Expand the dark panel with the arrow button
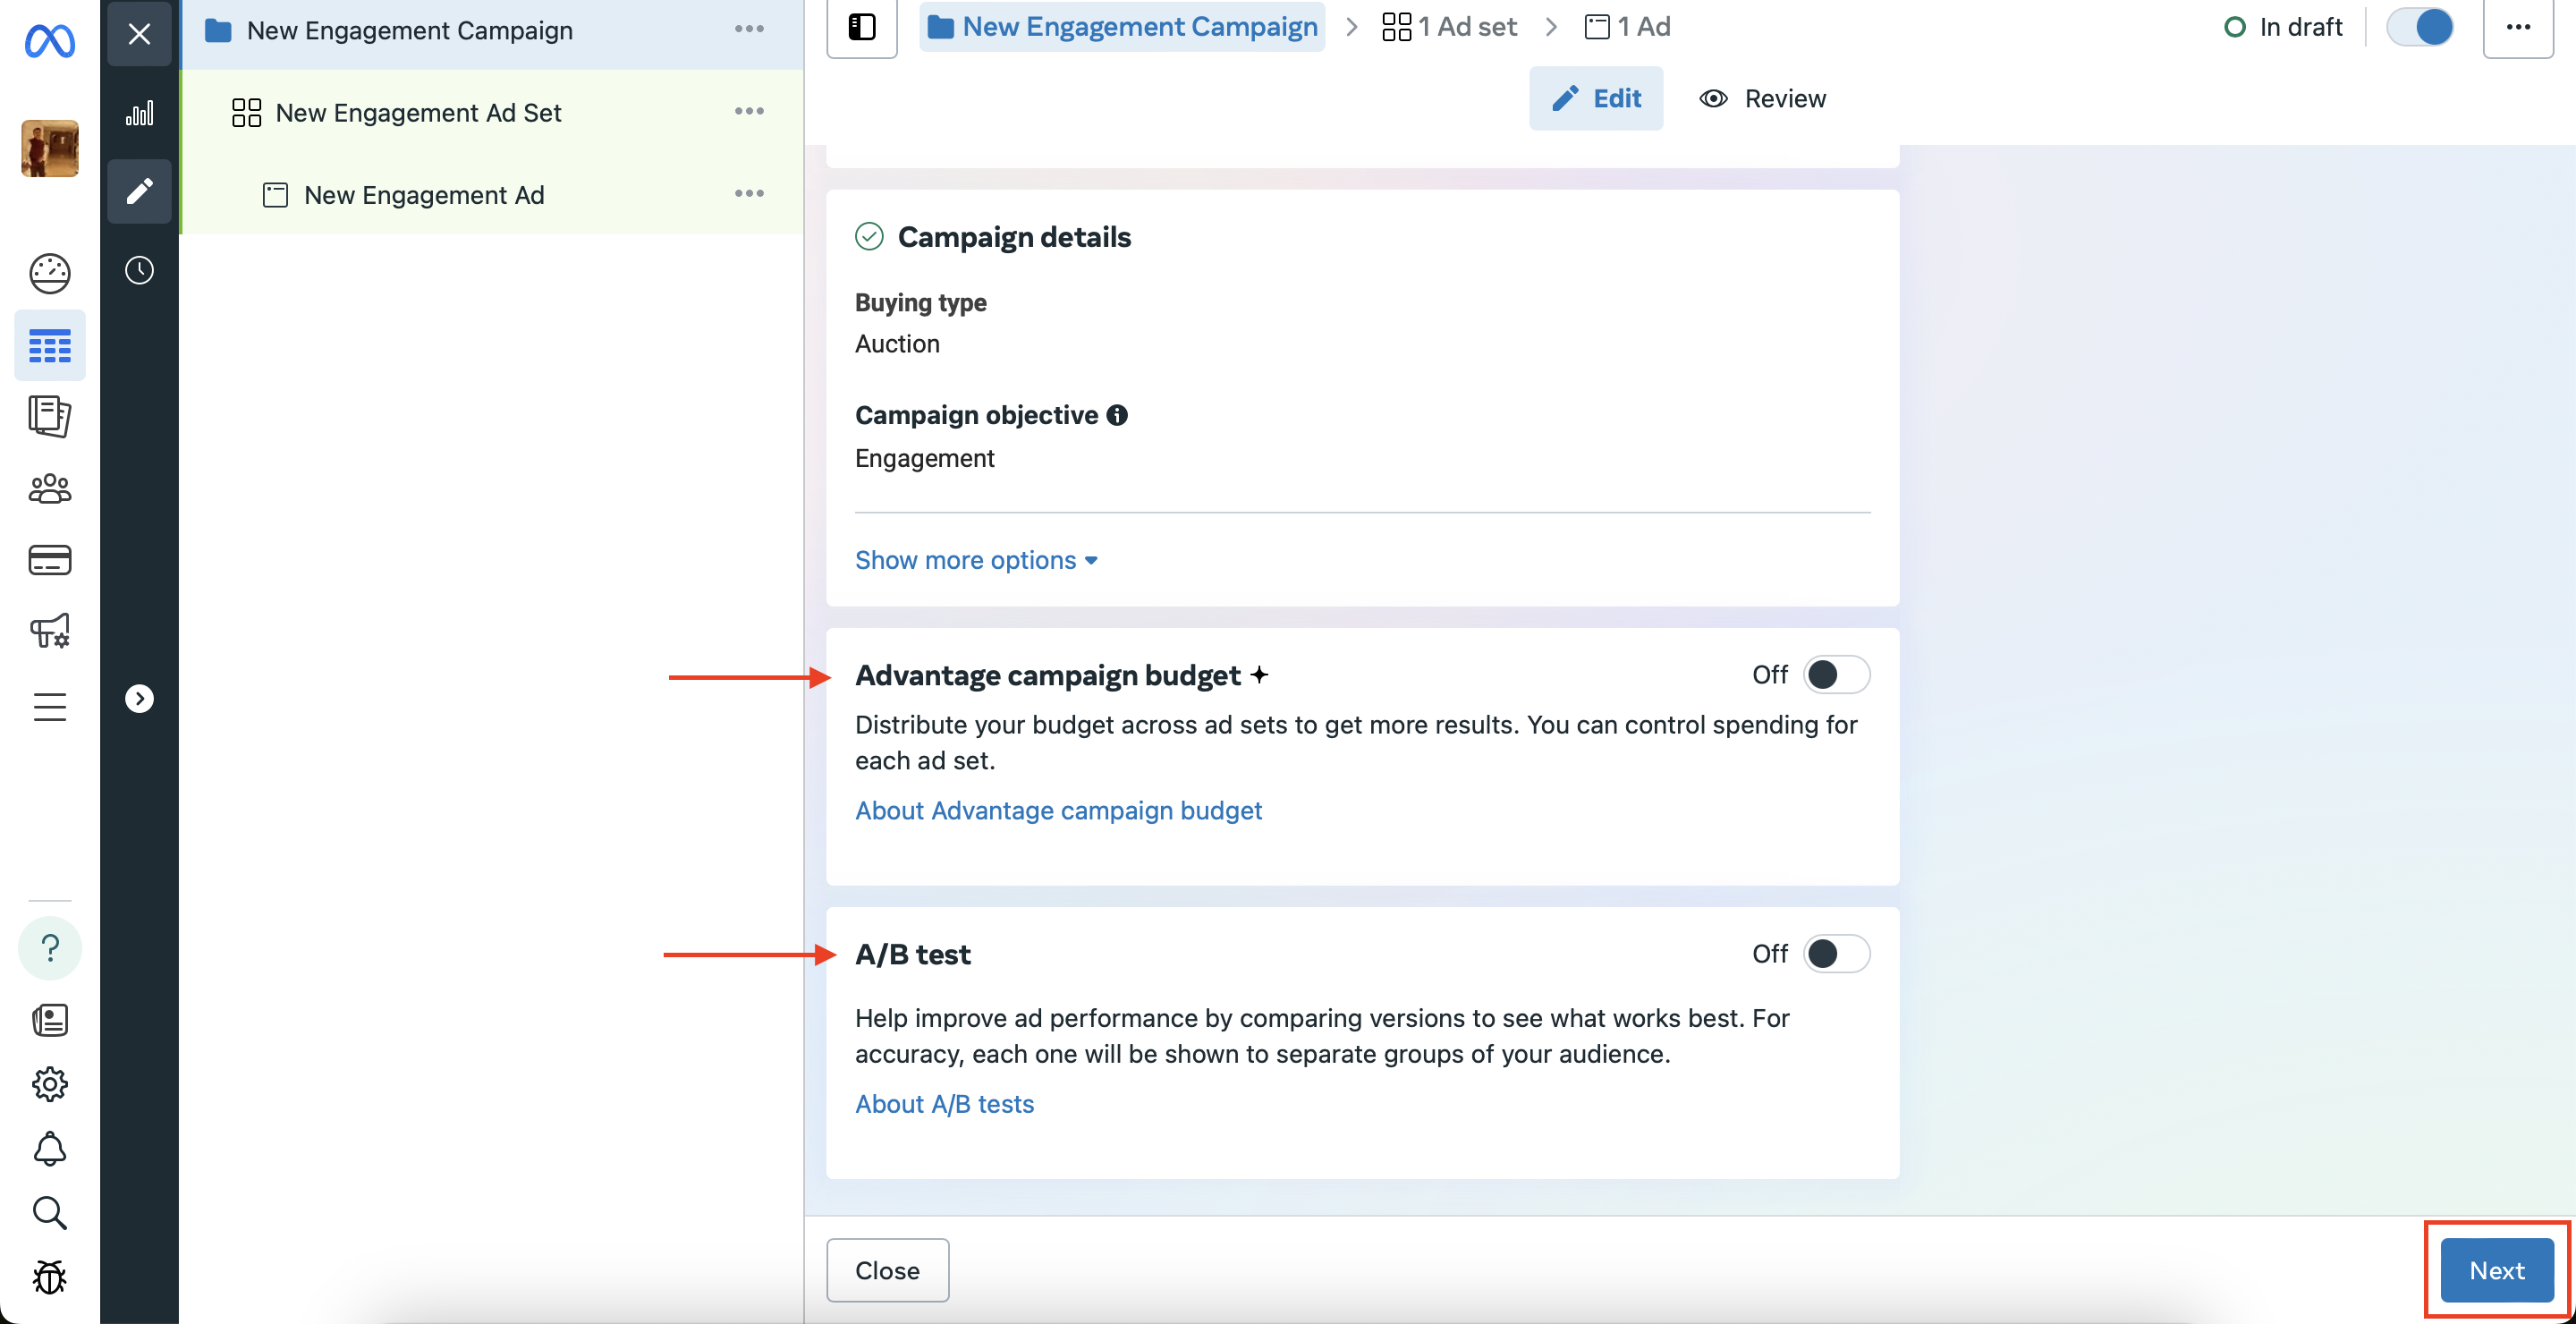The height and width of the screenshot is (1324, 2576). pyautogui.click(x=139, y=698)
